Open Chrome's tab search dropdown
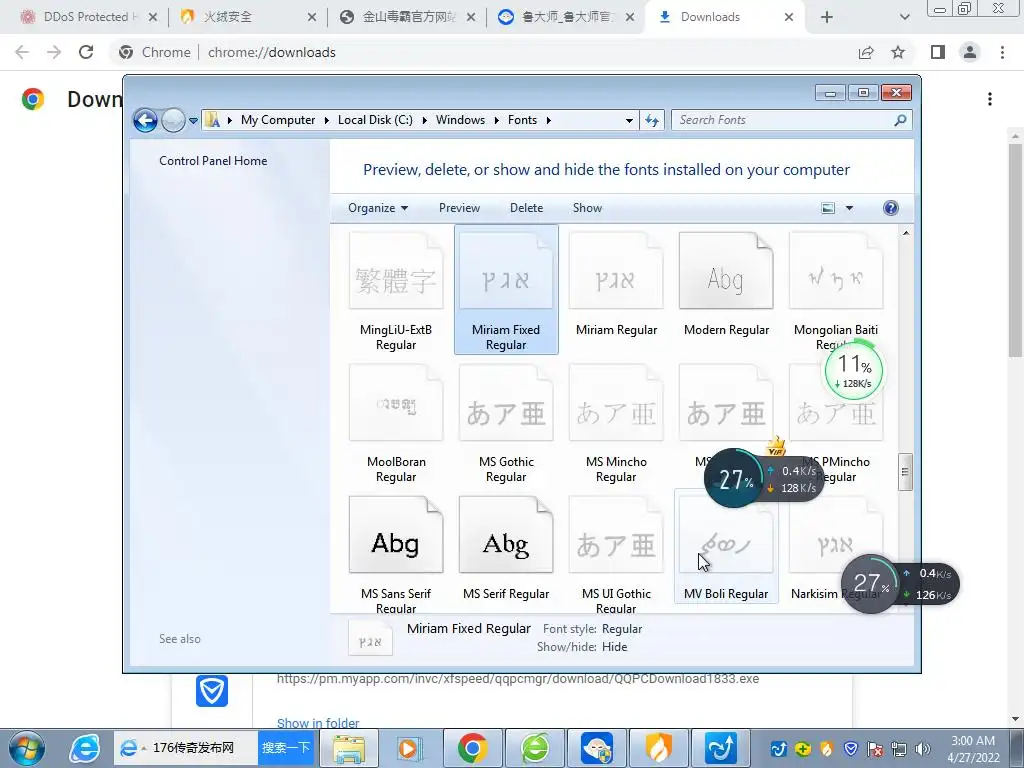The width and height of the screenshot is (1024, 768). 904,17
